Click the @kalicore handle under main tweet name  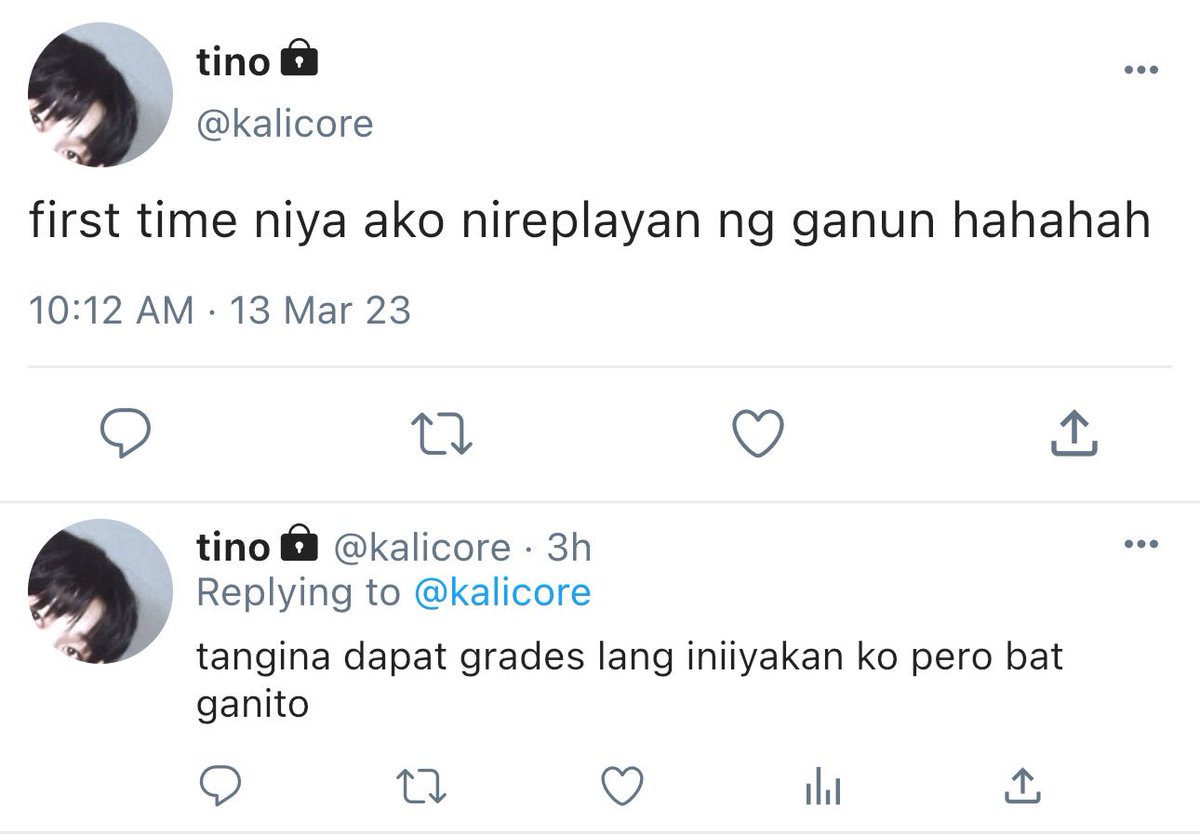[x=285, y=124]
